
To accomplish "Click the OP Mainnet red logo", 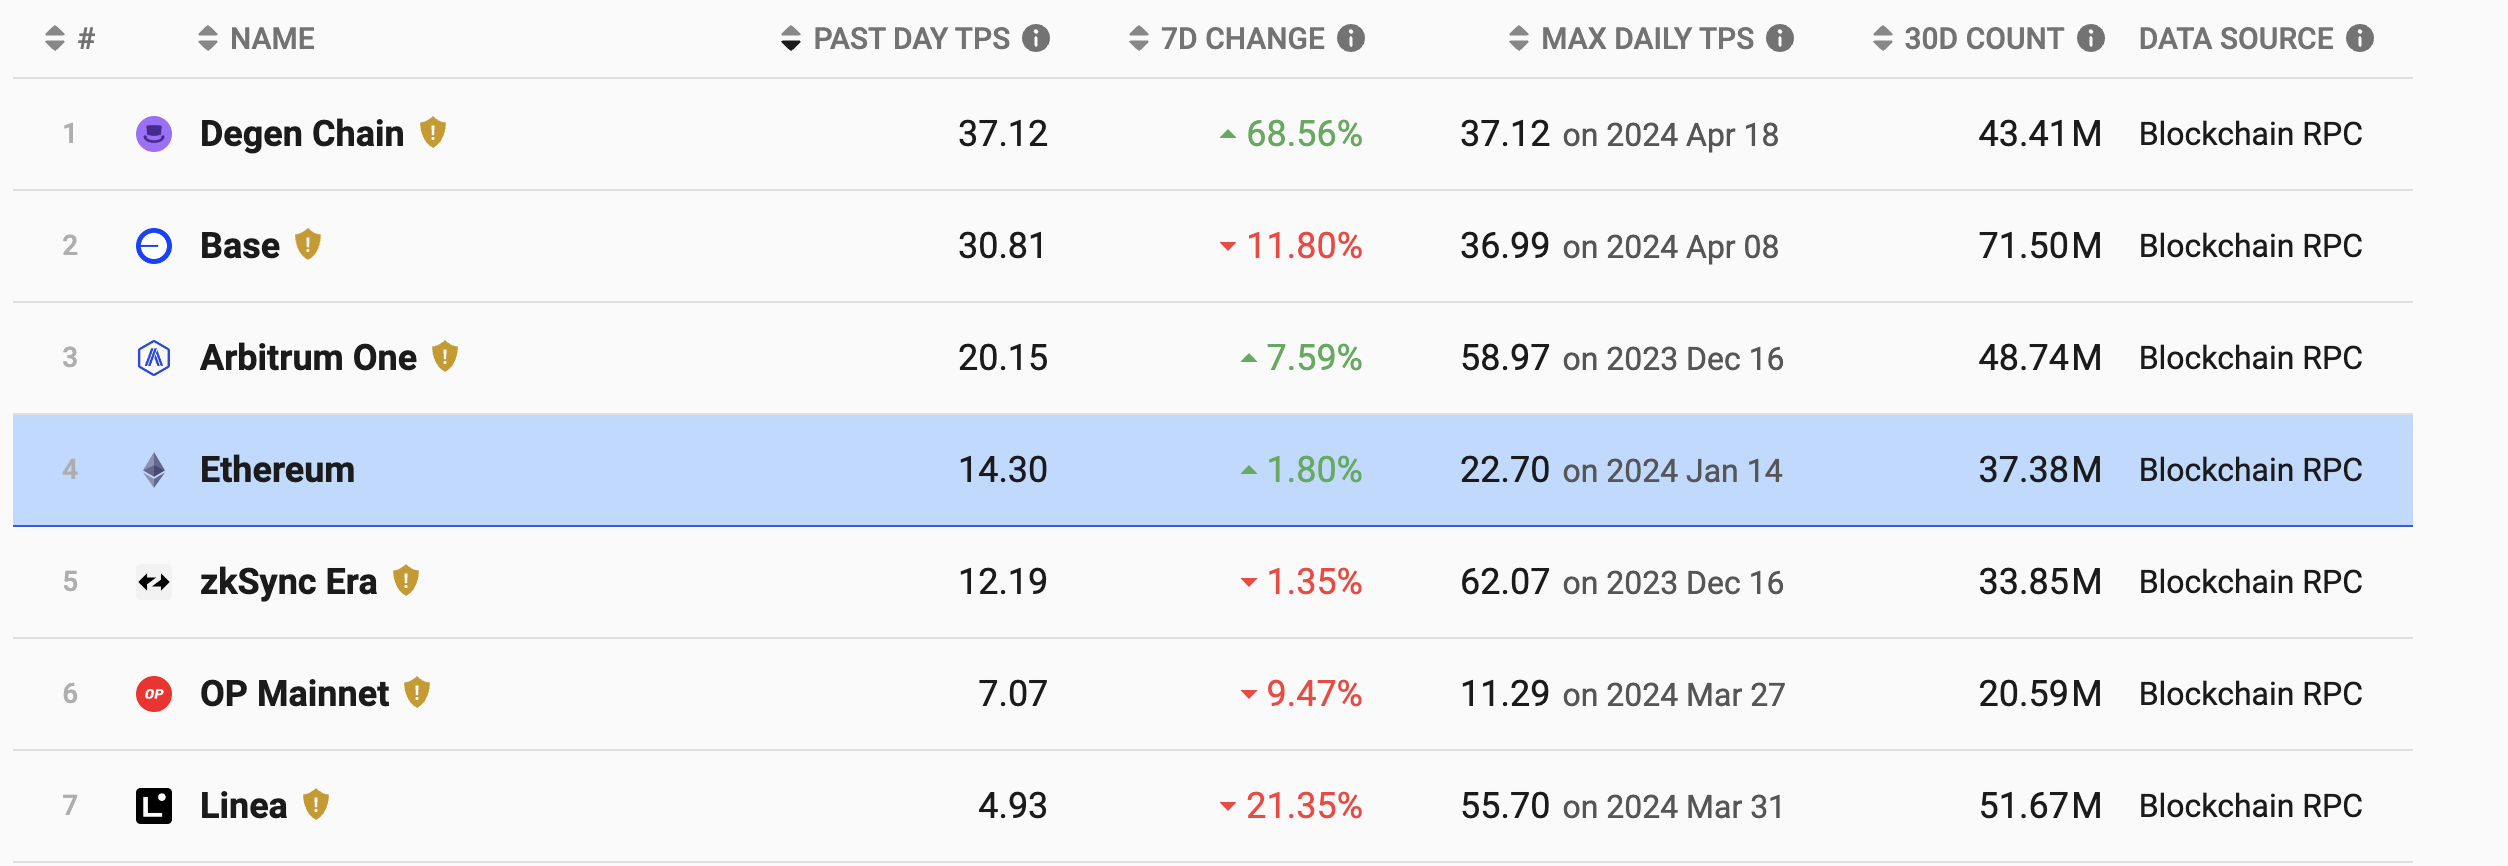I will [x=154, y=694].
